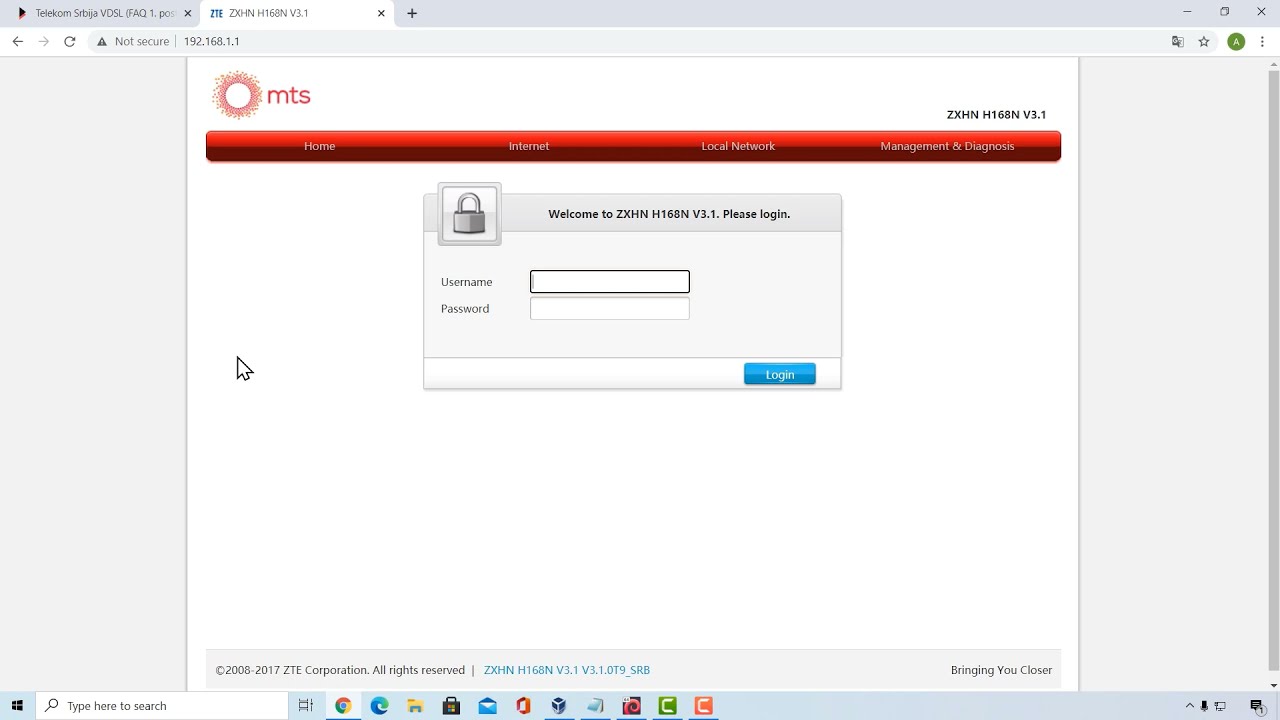Close the ZXHN H168N V3.1 tab
Viewport: 1280px width, 720px height.
point(381,14)
